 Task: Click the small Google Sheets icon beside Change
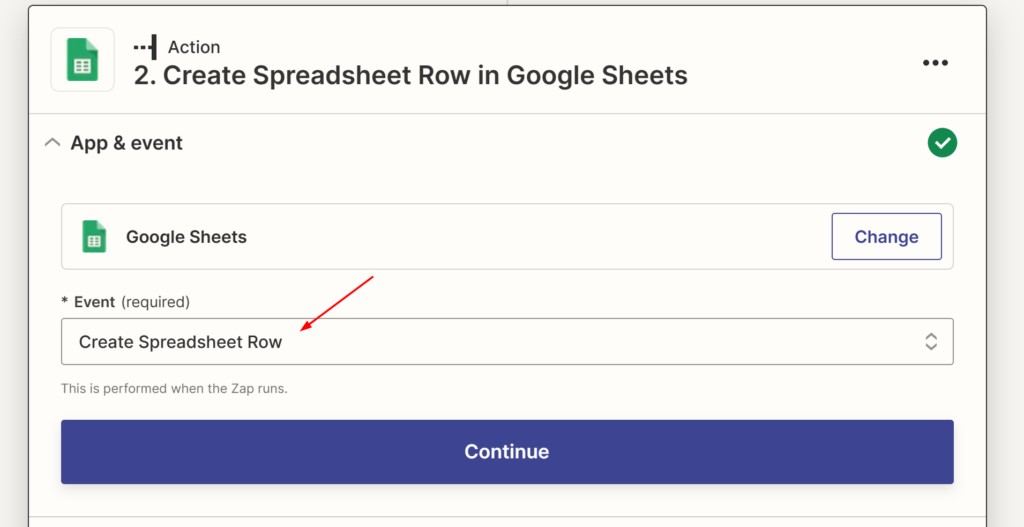click(x=94, y=237)
